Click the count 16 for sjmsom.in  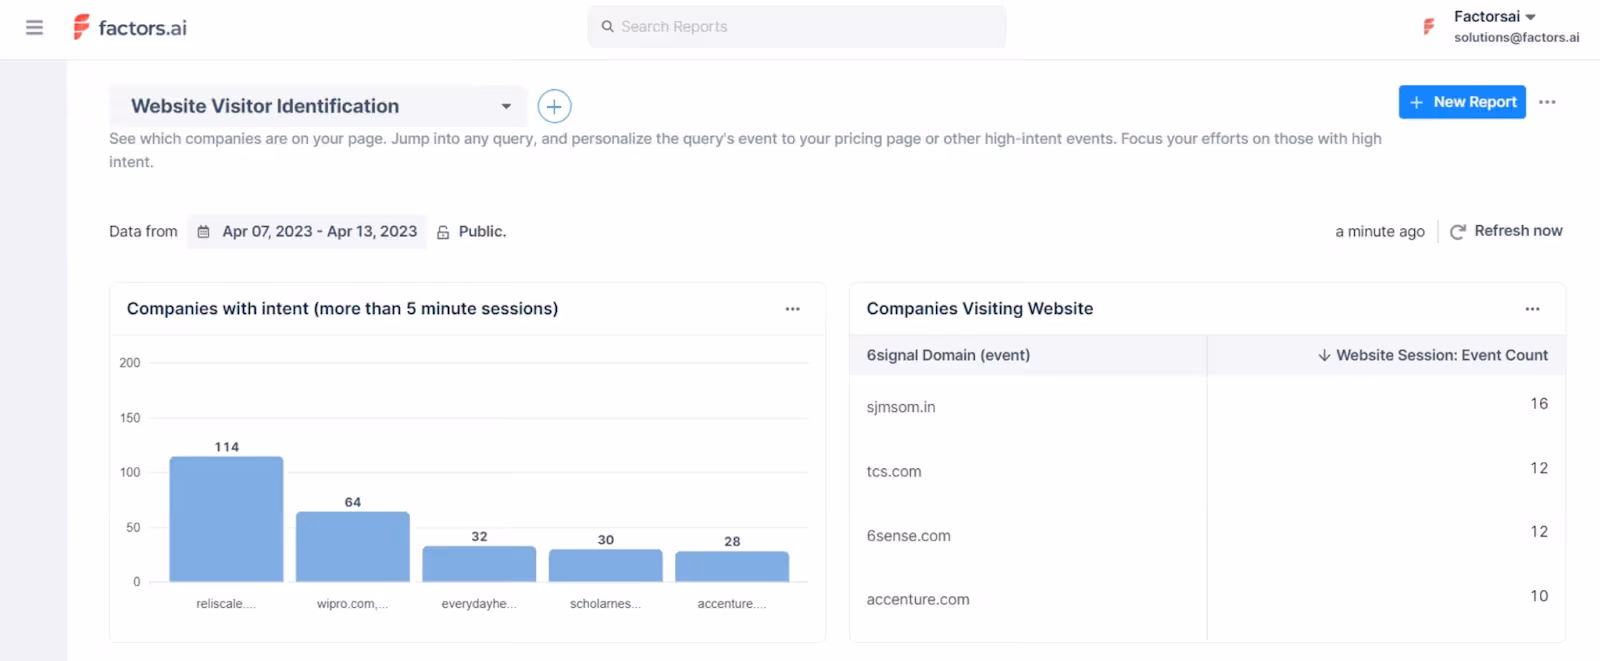point(1539,404)
